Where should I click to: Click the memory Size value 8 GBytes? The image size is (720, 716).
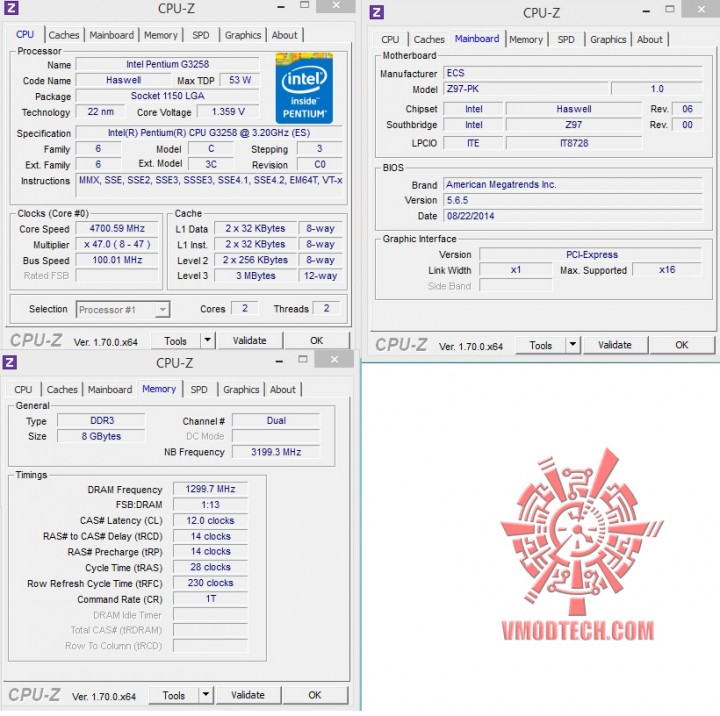click(x=101, y=436)
